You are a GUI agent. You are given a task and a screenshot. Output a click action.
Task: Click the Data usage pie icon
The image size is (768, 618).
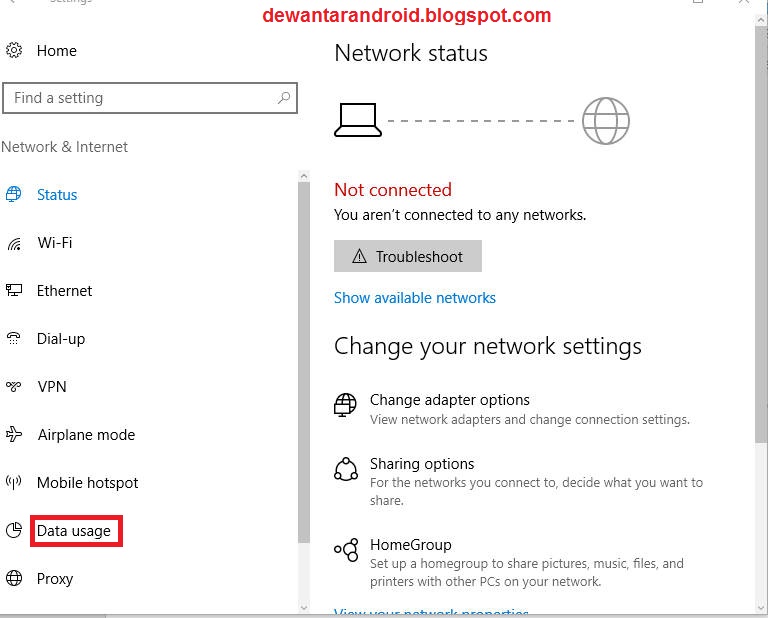tap(14, 530)
